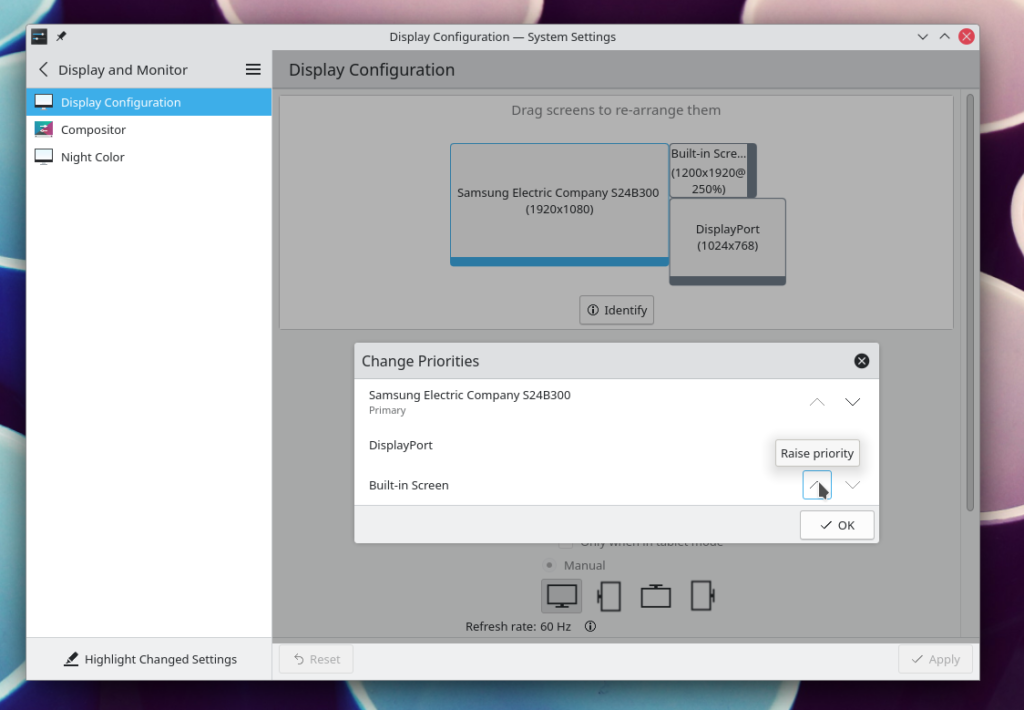Close the Change Priorities dialog
Viewport: 1024px width, 710px height.
pyautogui.click(x=861, y=361)
